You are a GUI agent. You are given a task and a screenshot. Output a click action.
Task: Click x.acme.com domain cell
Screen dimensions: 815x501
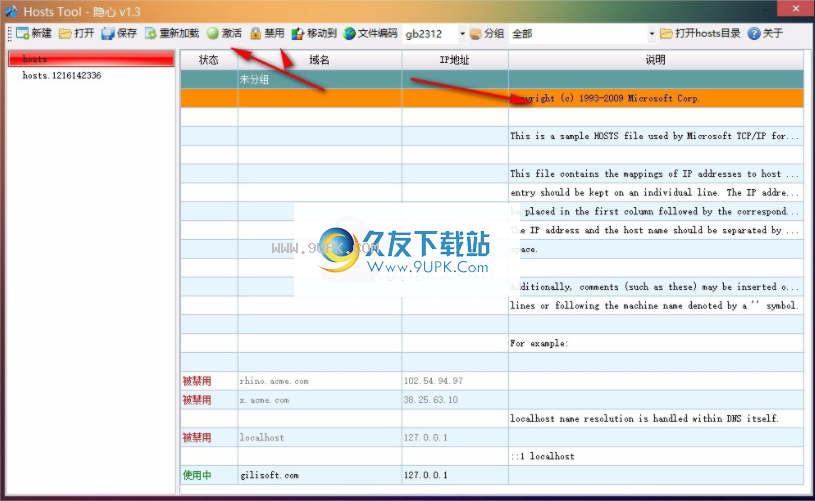pos(320,400)
